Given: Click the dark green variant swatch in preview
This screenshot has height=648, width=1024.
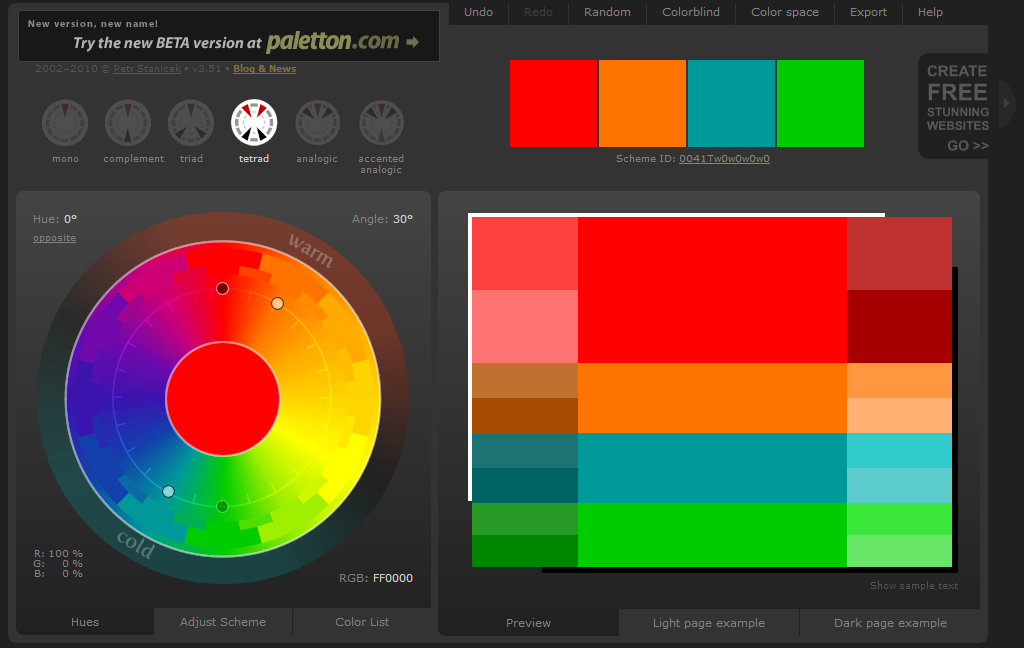Looking at the screenshot, I should click(x=525, y=551).
